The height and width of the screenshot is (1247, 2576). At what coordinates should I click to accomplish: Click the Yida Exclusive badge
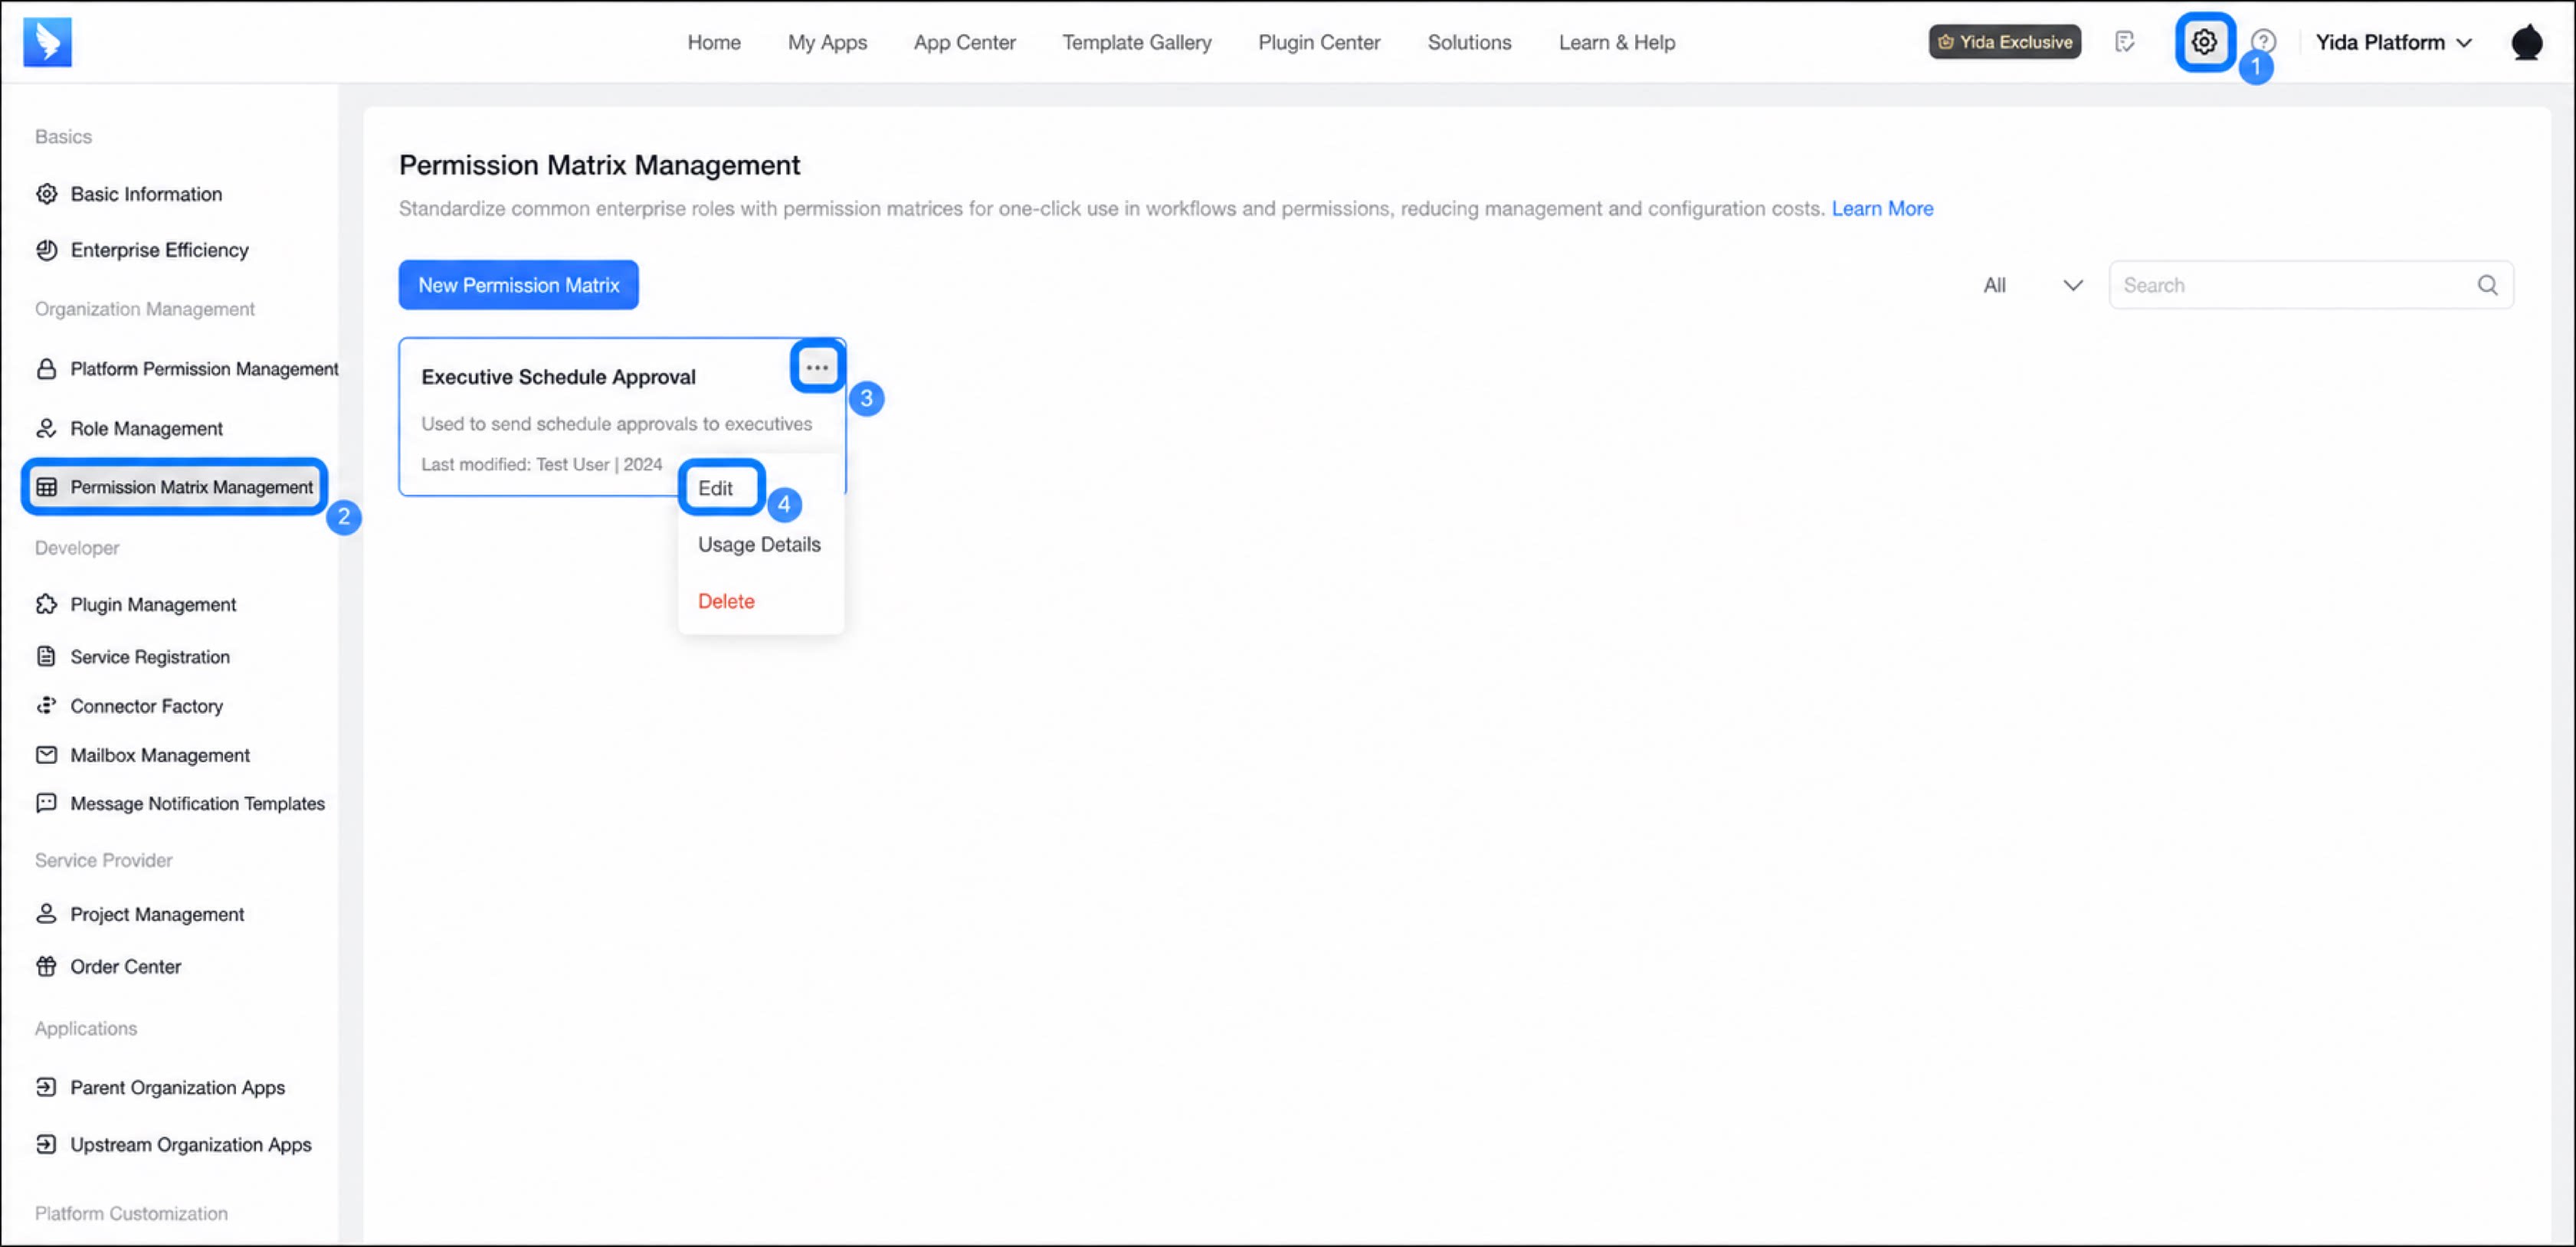[x=2005, y=42]
